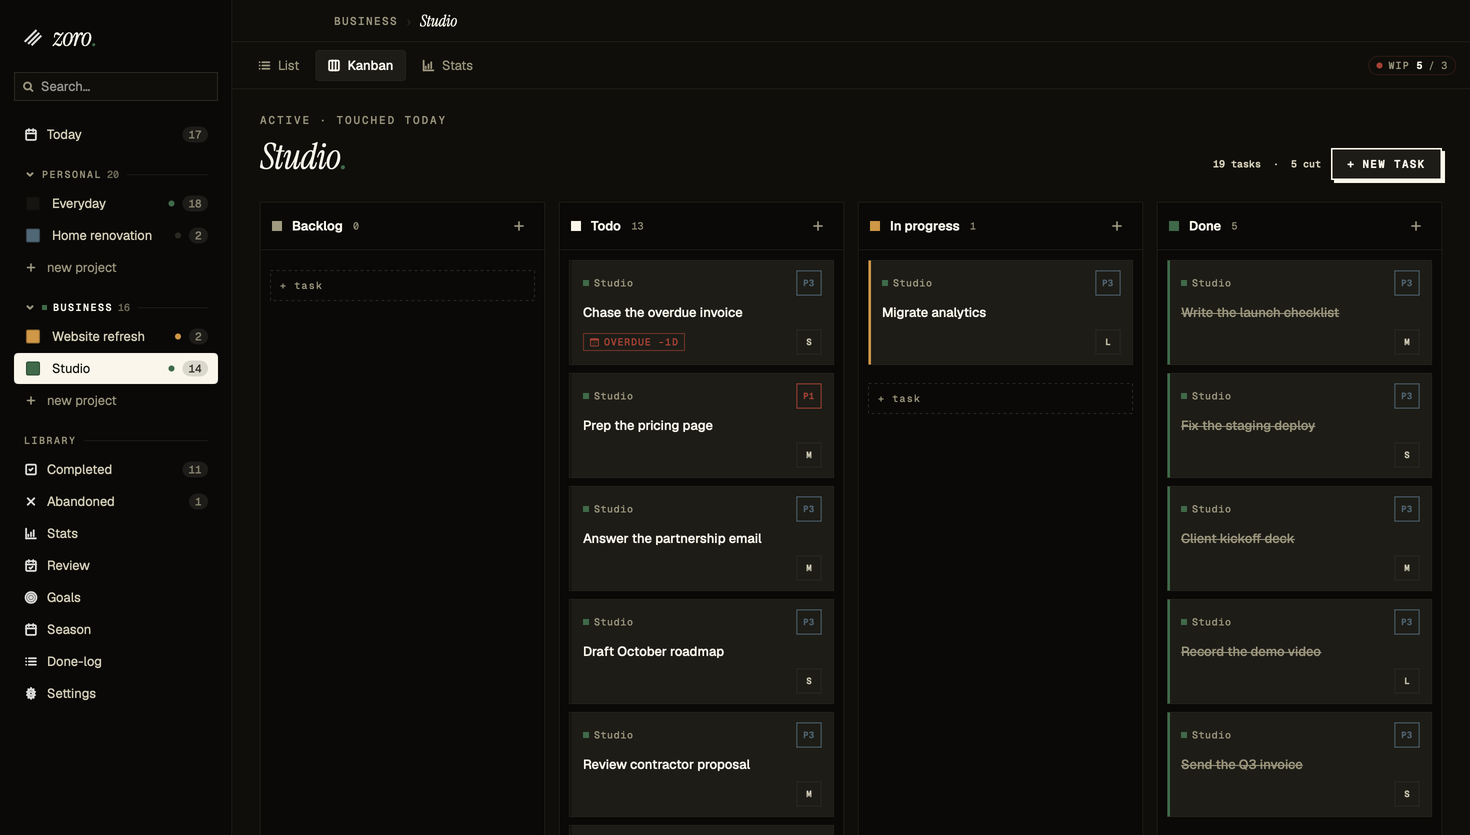The width and height of the screenshot is (1470, 835).
Task: Click the In progress column title
Action: click(924, 226)
